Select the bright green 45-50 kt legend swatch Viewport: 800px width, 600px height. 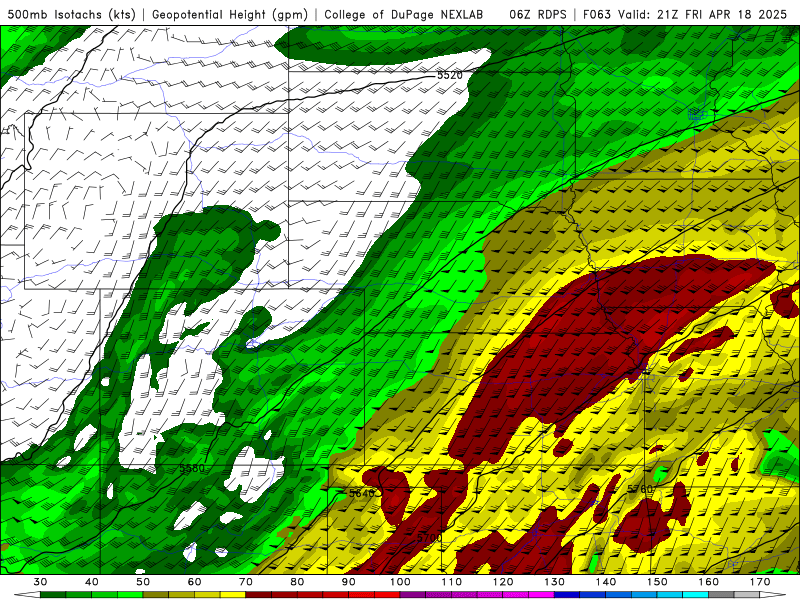tap(130, 595)
